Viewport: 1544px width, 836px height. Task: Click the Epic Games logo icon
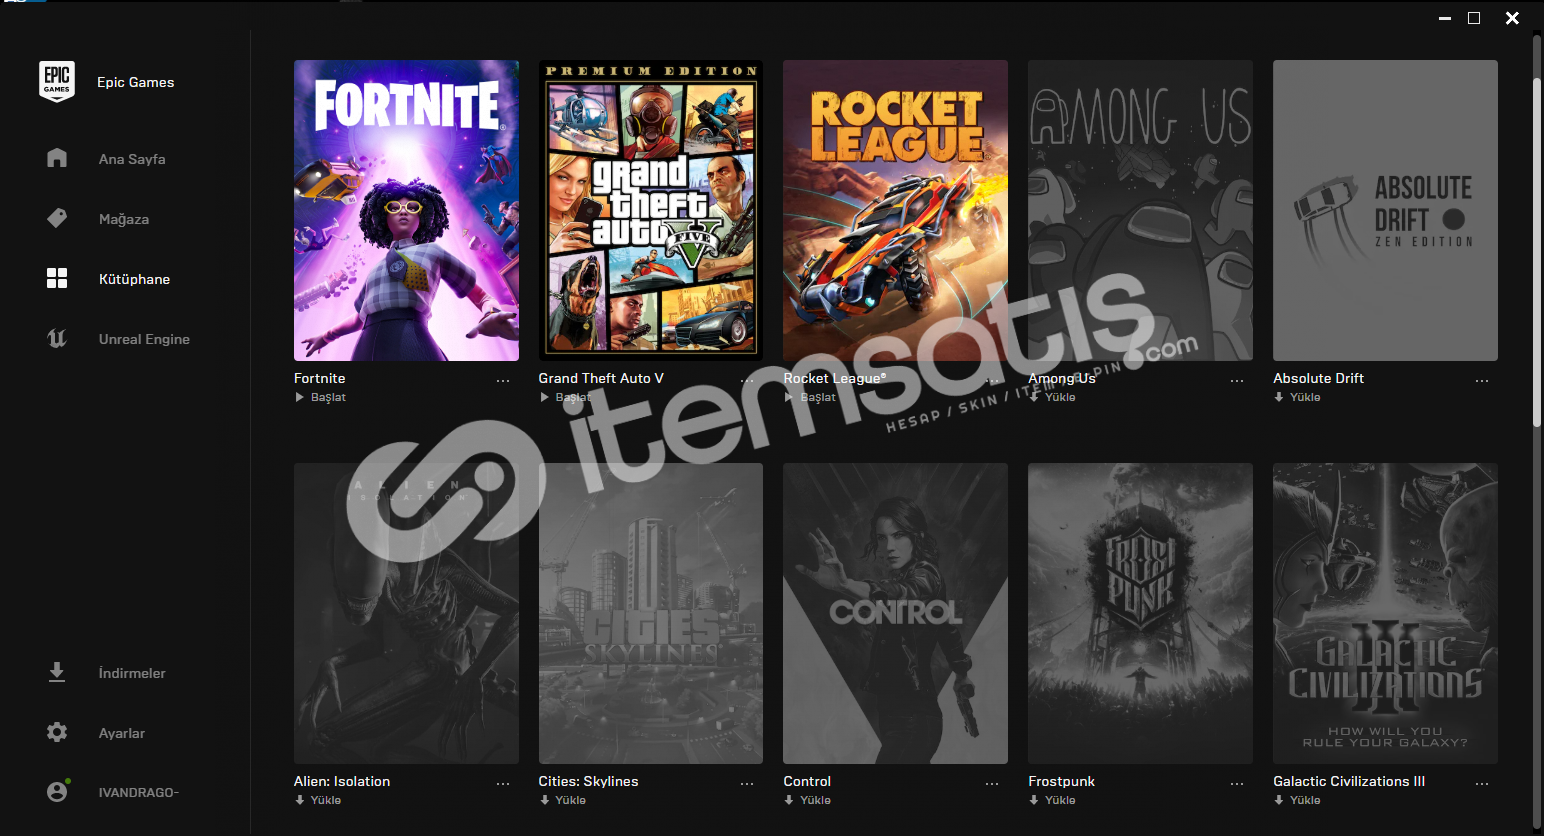[57, 82]
